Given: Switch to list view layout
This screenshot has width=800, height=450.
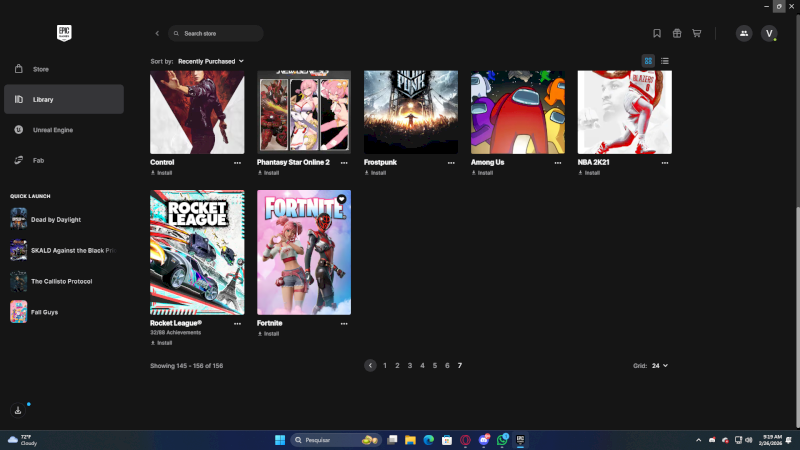Looking at the screenshot, I should pos(664,61).
